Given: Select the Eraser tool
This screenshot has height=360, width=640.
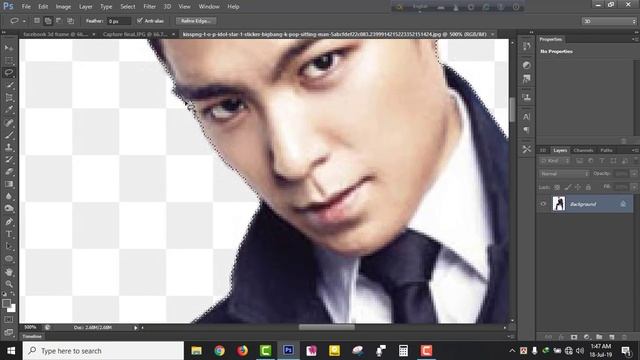Looking at the screenshot, I should pos(9,172).
